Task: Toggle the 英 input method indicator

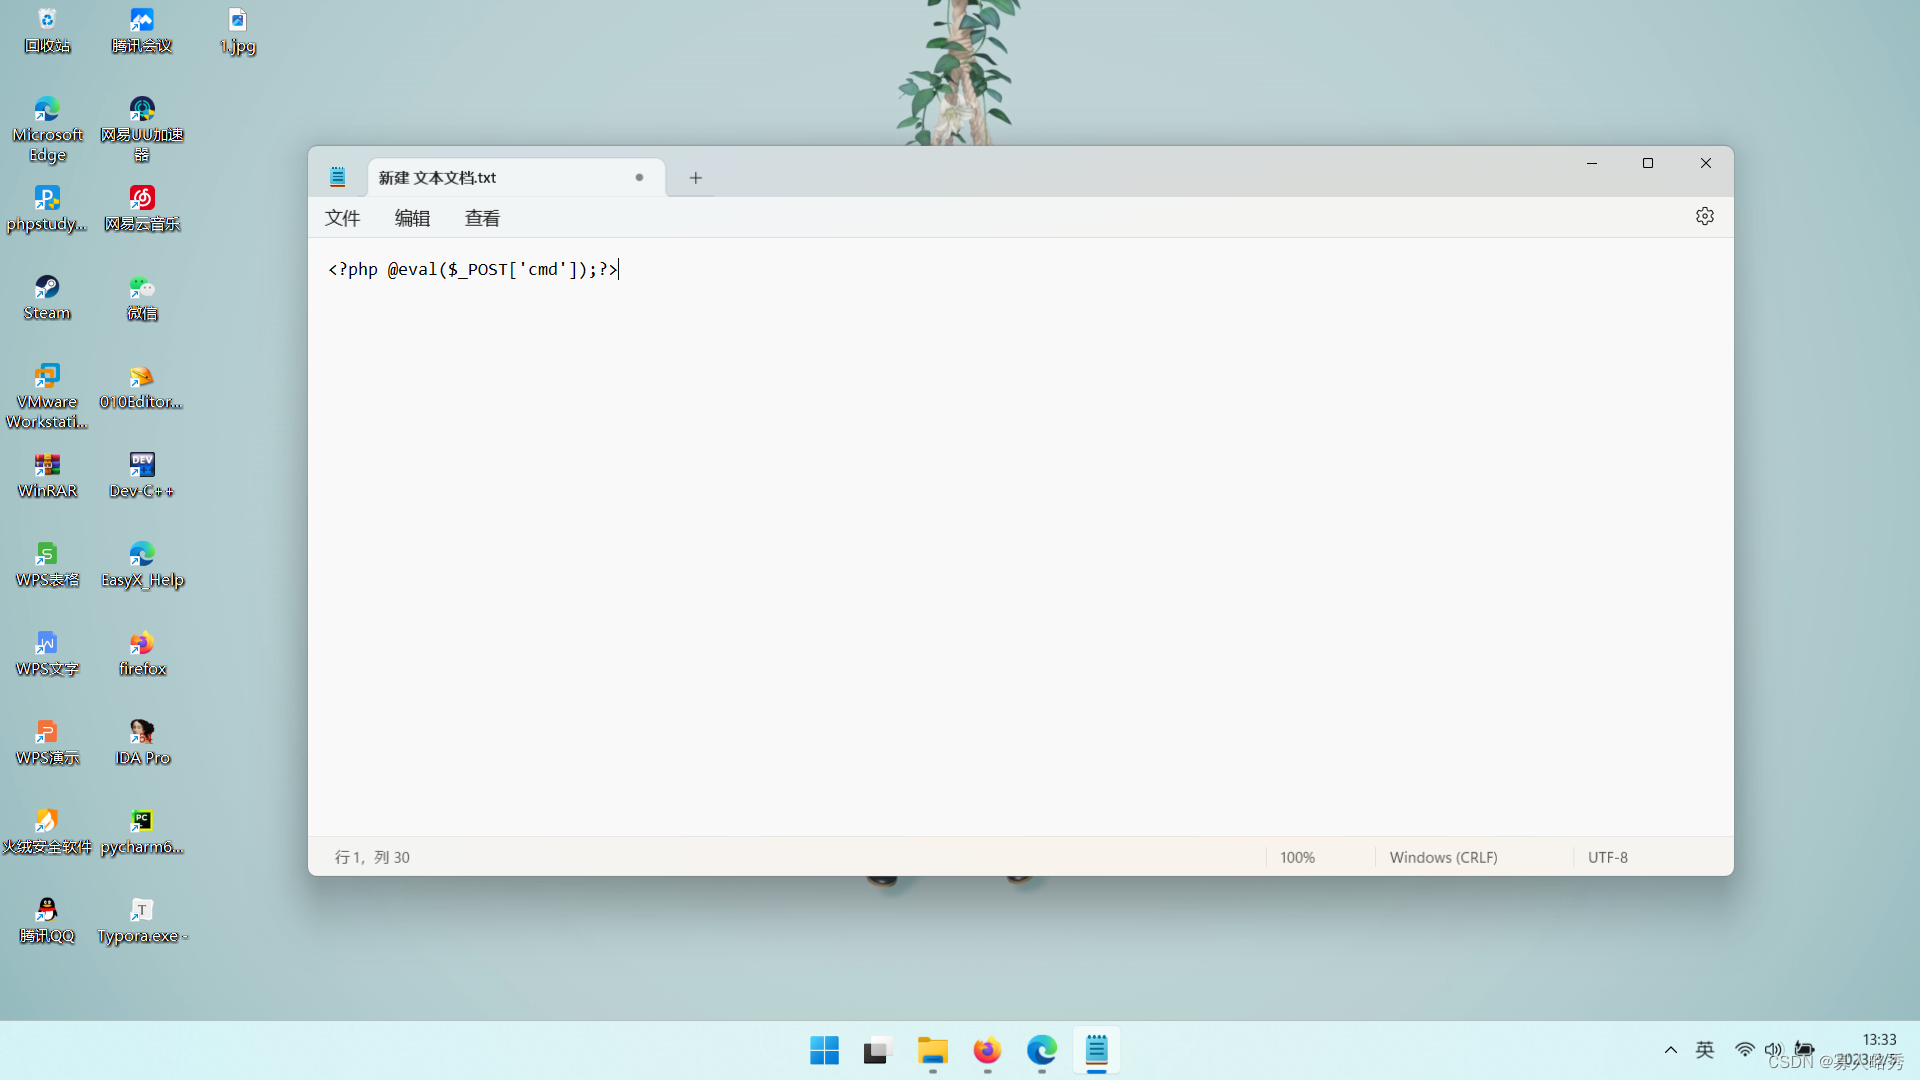Action: coord(1705,1050)
